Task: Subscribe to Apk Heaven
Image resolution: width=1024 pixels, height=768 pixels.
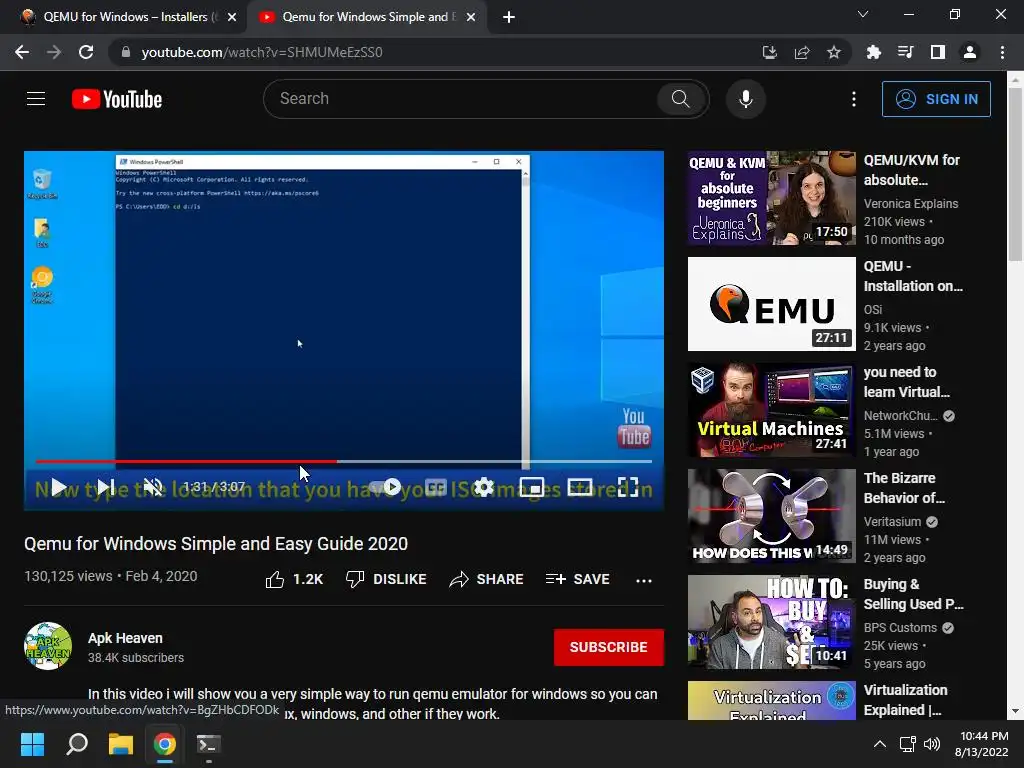Action: tap(609, 647)
